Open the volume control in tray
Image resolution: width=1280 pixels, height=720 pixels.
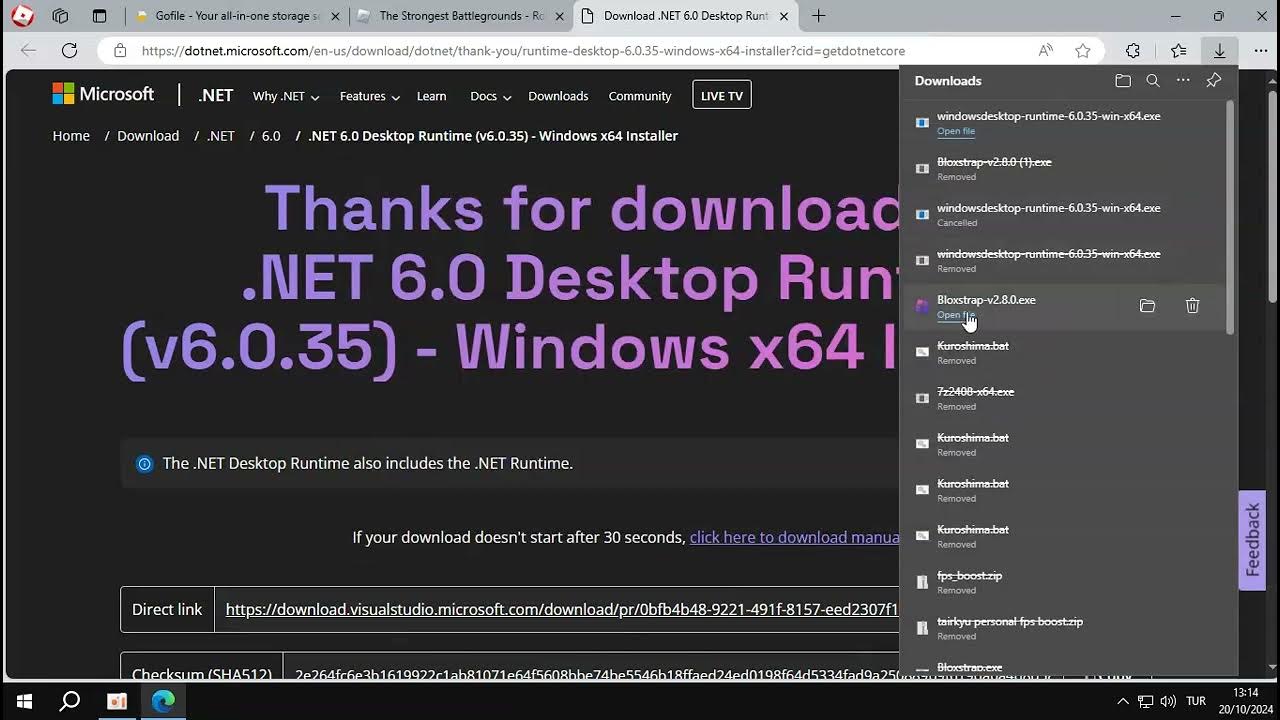click(x=1168, y=701)
